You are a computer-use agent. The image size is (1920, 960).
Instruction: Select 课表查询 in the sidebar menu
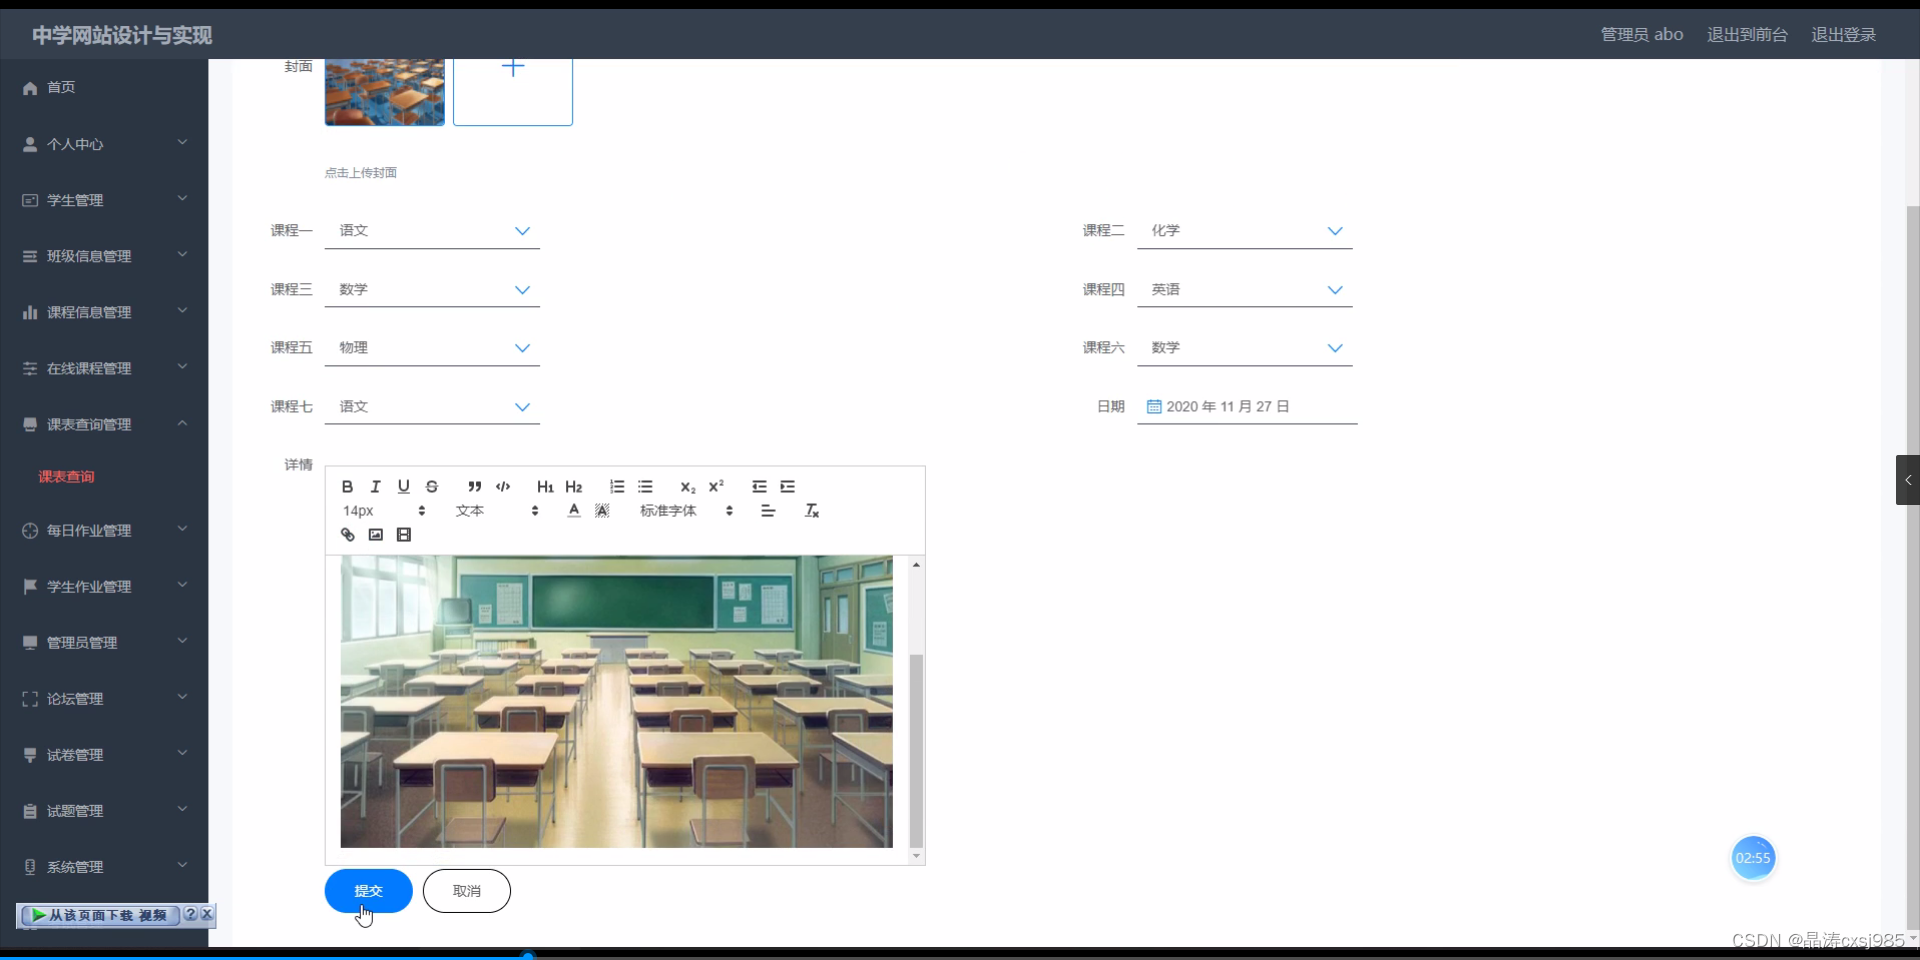pos(65,476)
